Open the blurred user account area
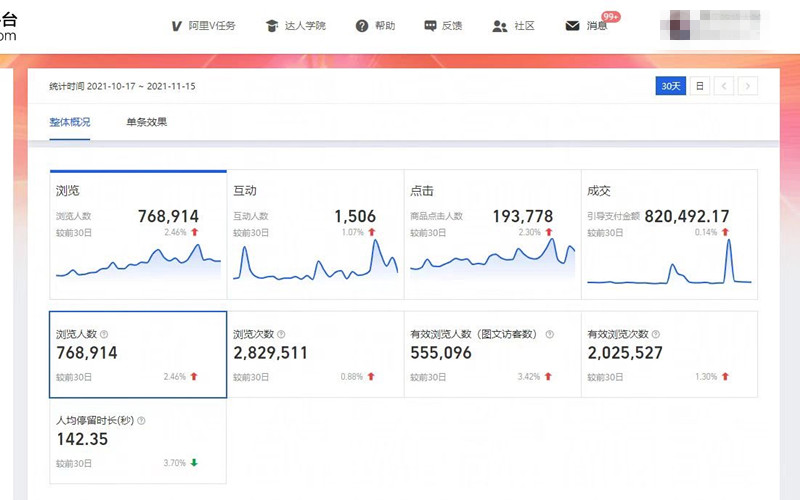 [x=710, y=24]
